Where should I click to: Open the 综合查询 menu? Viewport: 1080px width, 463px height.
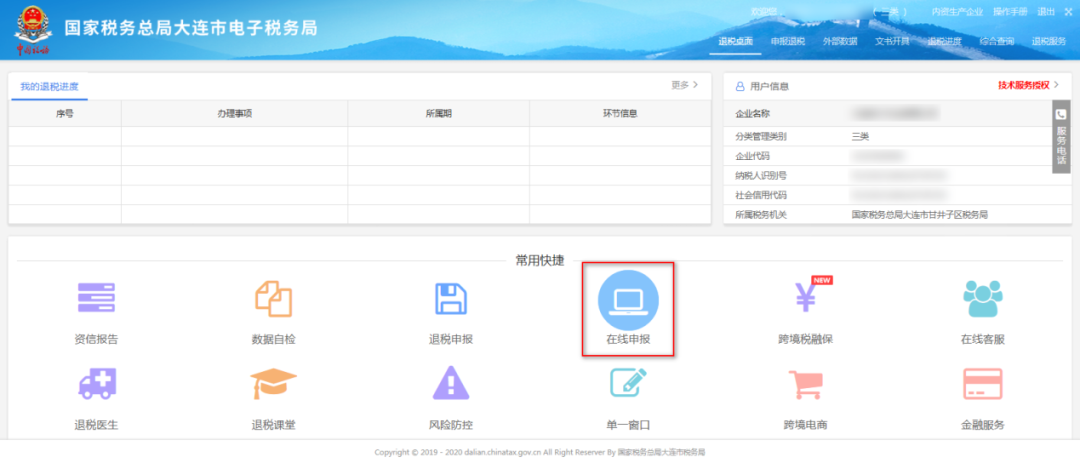coord(997,41)
